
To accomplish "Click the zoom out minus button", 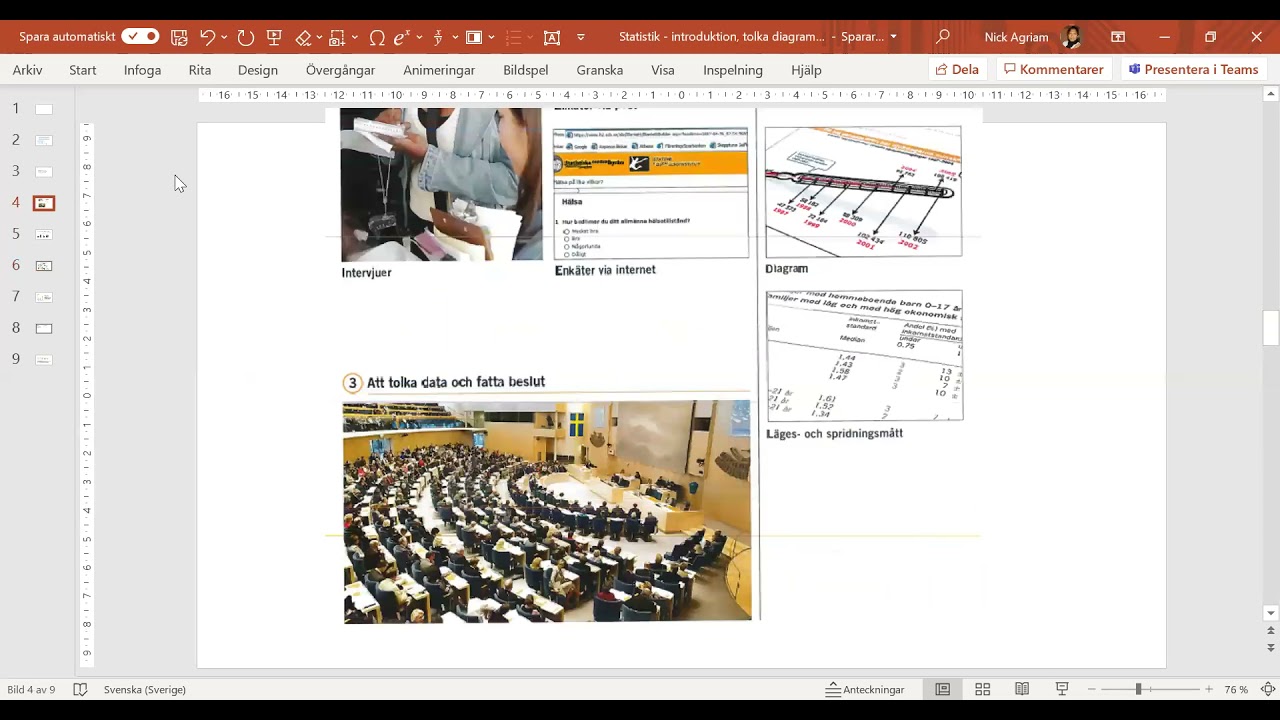I will 1092,690.
